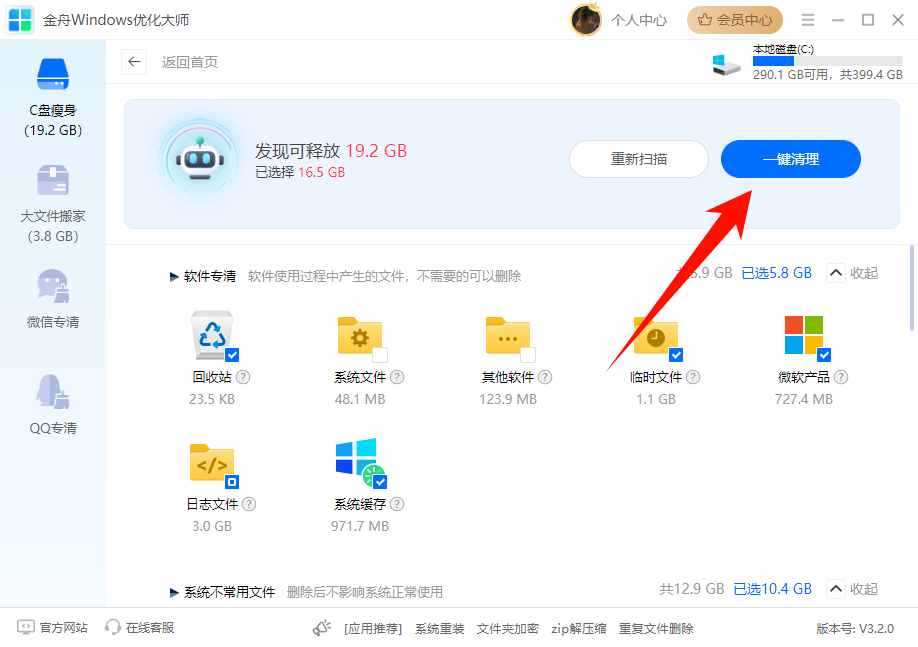Open 个人中心
This screenshot has width=918, height=647.
click(x=639, y=19)
